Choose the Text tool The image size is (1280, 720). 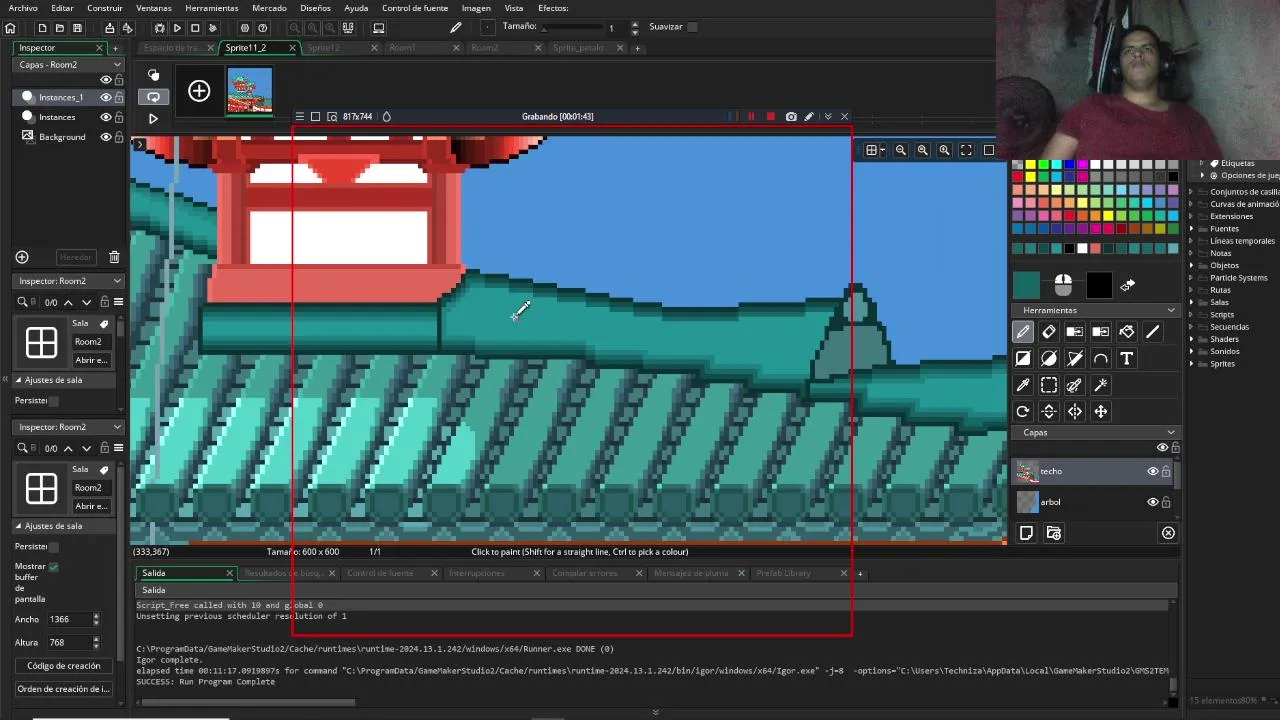point(1127,358)
